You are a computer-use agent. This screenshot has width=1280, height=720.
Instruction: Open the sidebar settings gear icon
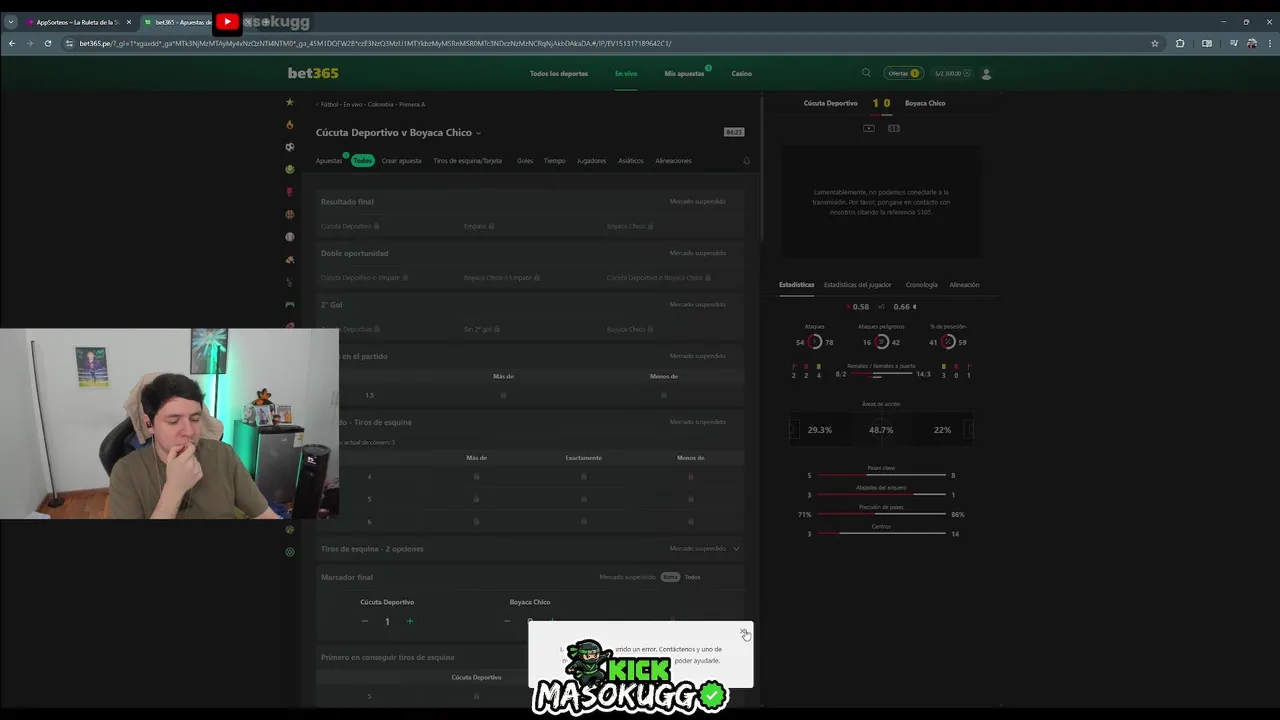290,552
